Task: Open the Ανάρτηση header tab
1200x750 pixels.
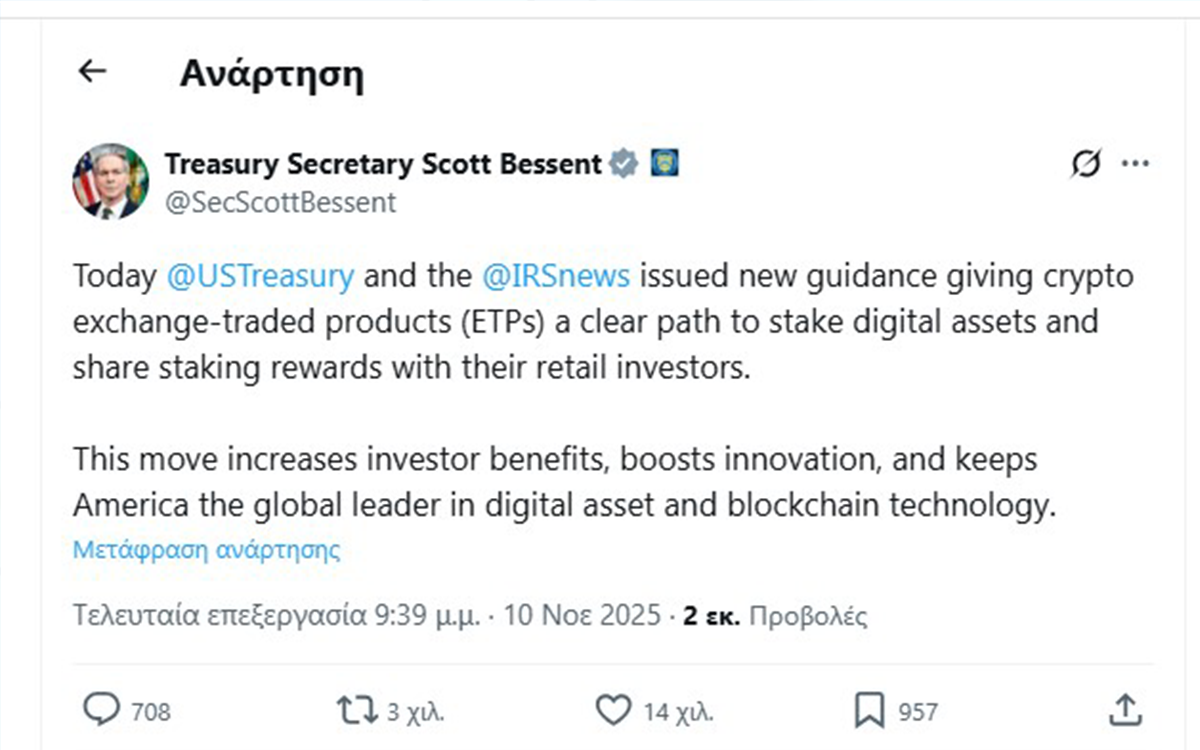Action: click(x=271, y=73)
